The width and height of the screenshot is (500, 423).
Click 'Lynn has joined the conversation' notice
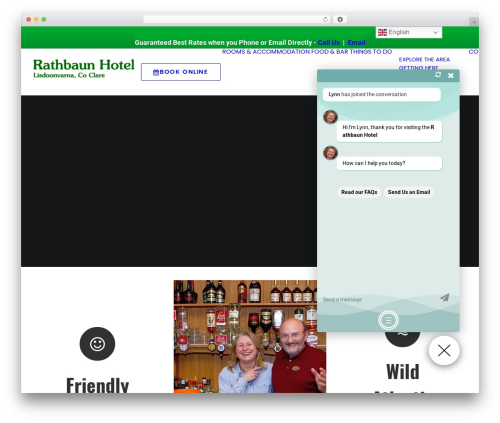click(x=382, y=94)
